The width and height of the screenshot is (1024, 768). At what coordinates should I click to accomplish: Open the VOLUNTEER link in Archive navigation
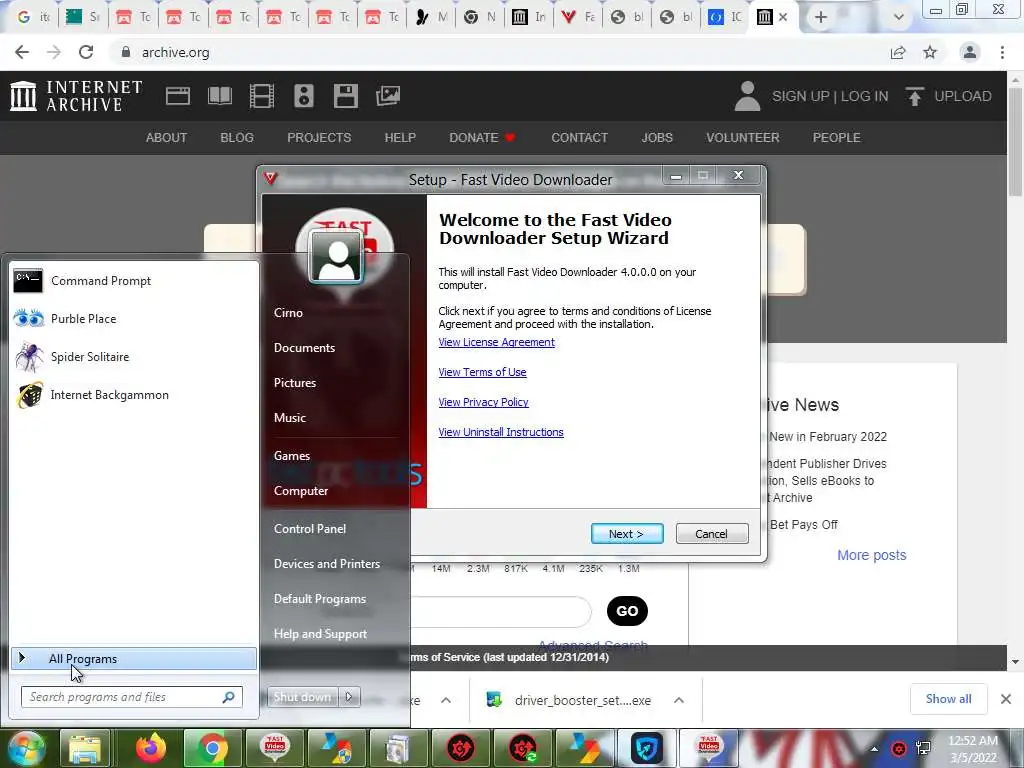[x=743, y=138]
